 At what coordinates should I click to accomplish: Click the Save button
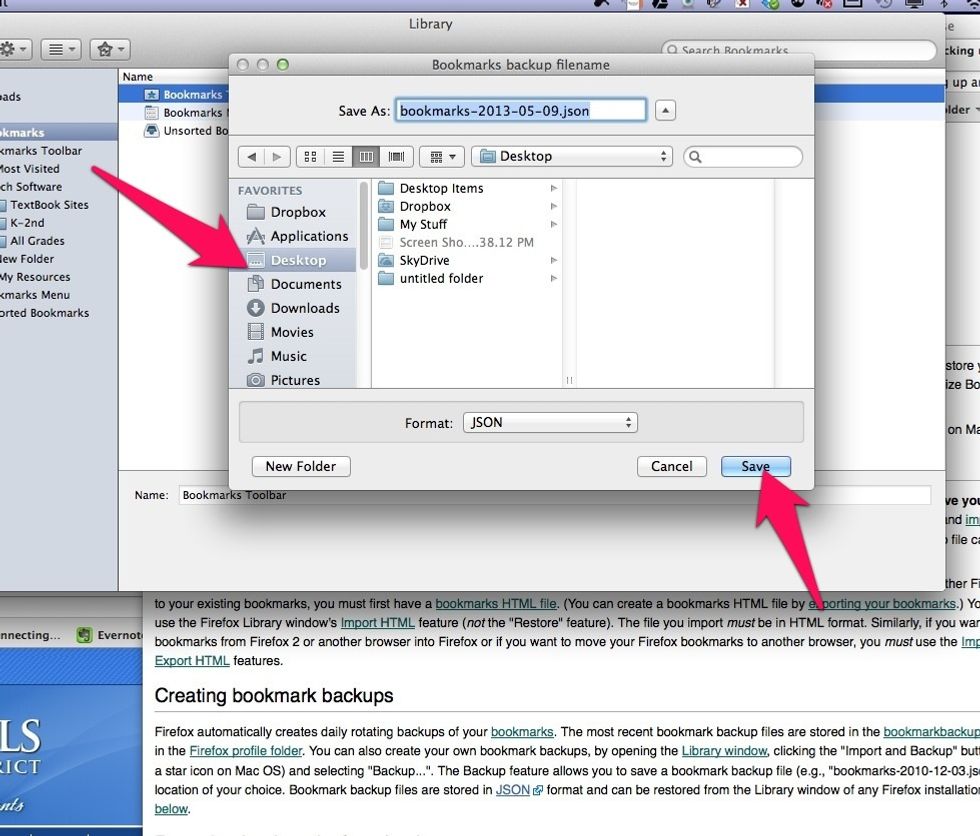coord(755,466)
